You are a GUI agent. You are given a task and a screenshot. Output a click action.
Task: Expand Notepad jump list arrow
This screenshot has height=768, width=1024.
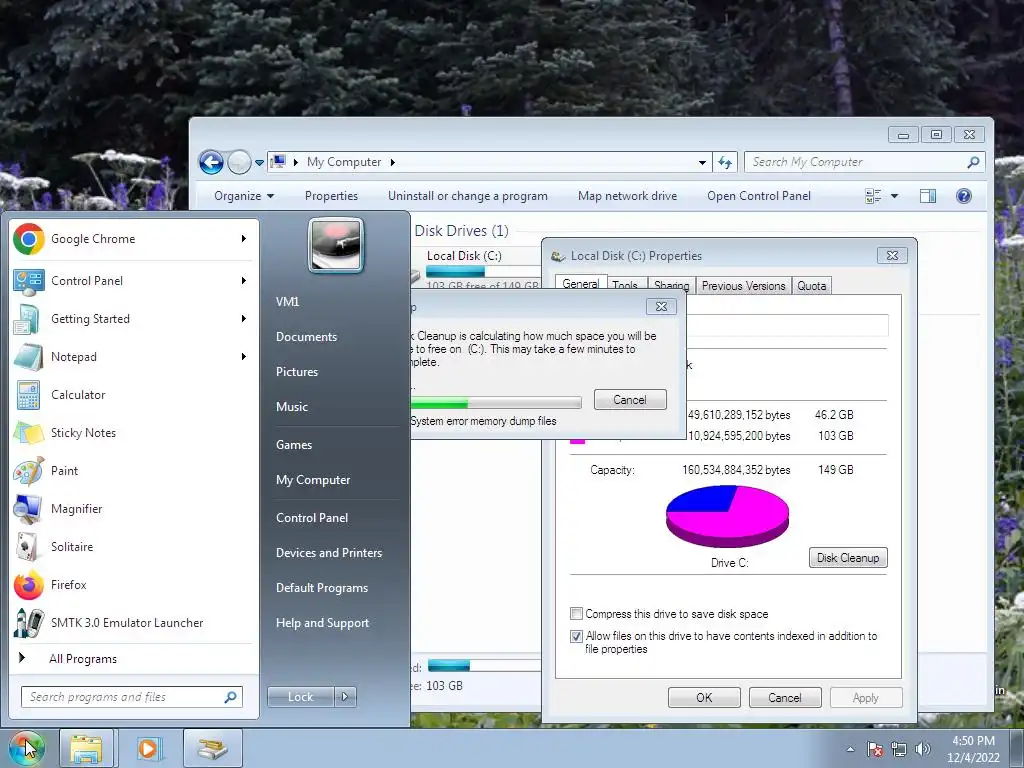(x=244, y=357)
